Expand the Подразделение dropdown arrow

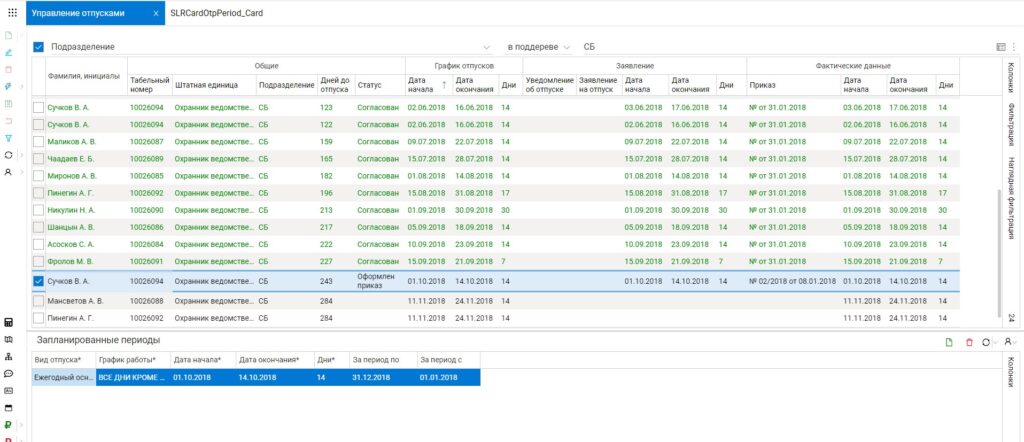click(x=486, y=47)
